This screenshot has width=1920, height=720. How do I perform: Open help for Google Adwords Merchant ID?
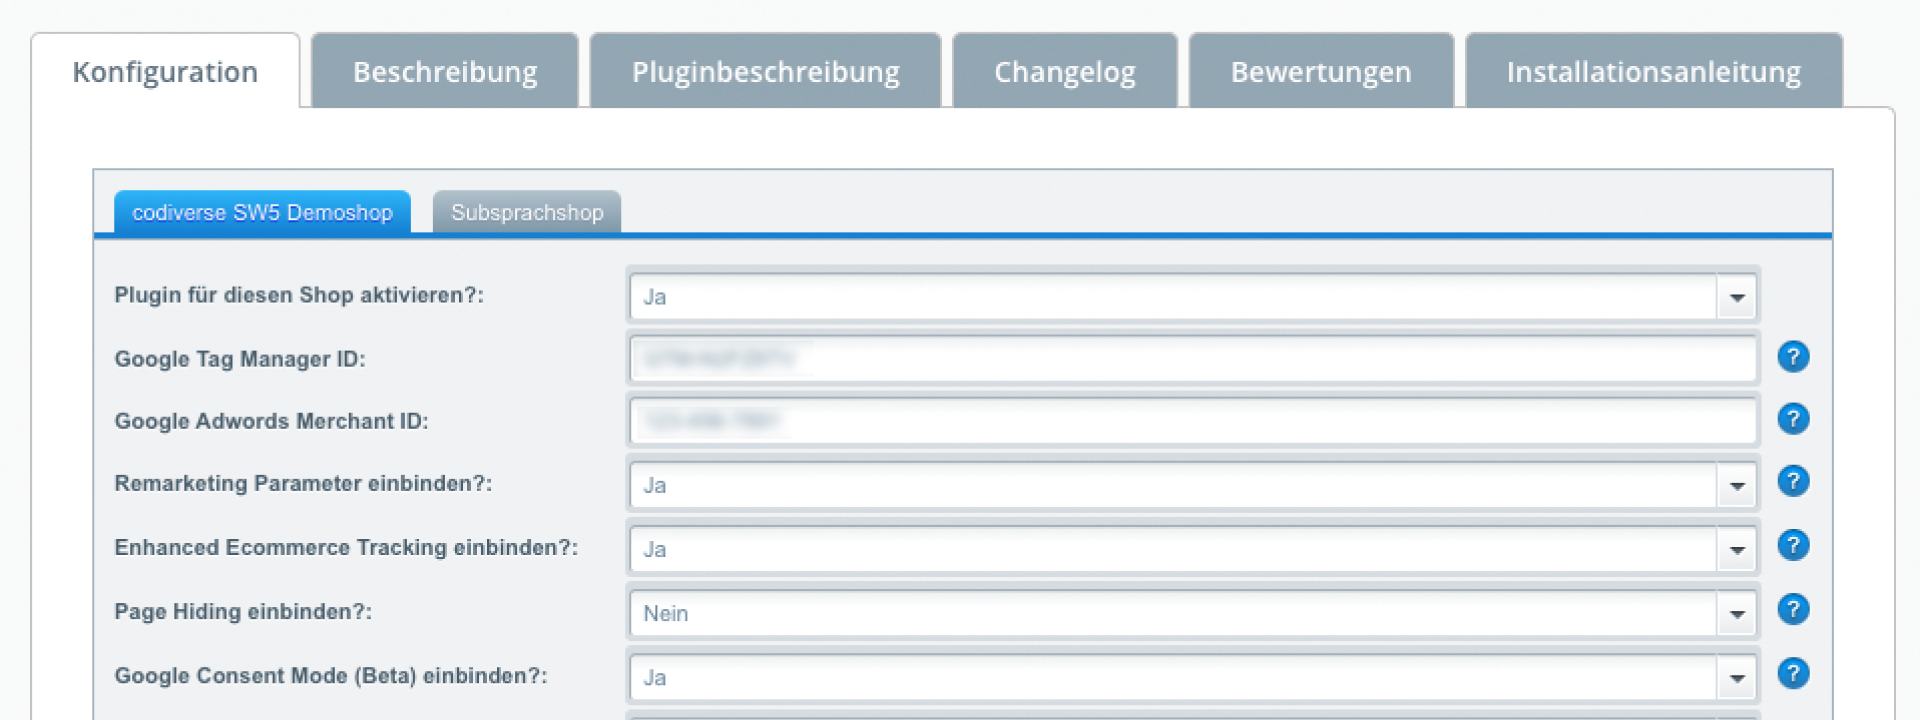[x=1793, y=419]
